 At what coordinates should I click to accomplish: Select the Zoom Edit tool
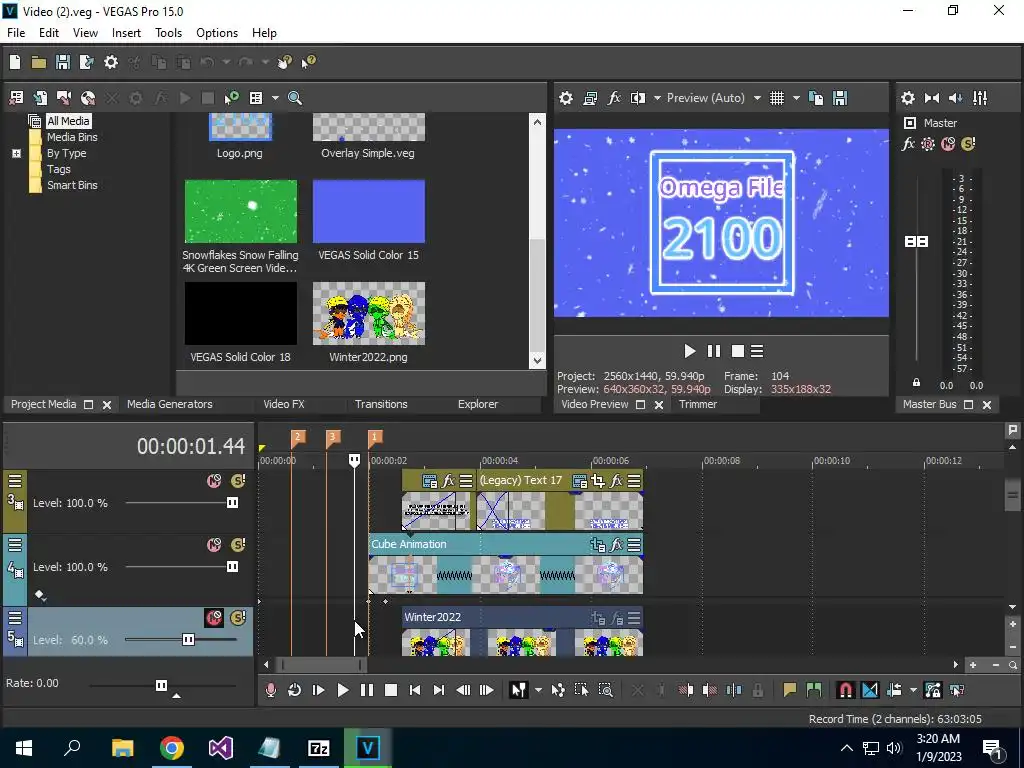coord(605,690)
